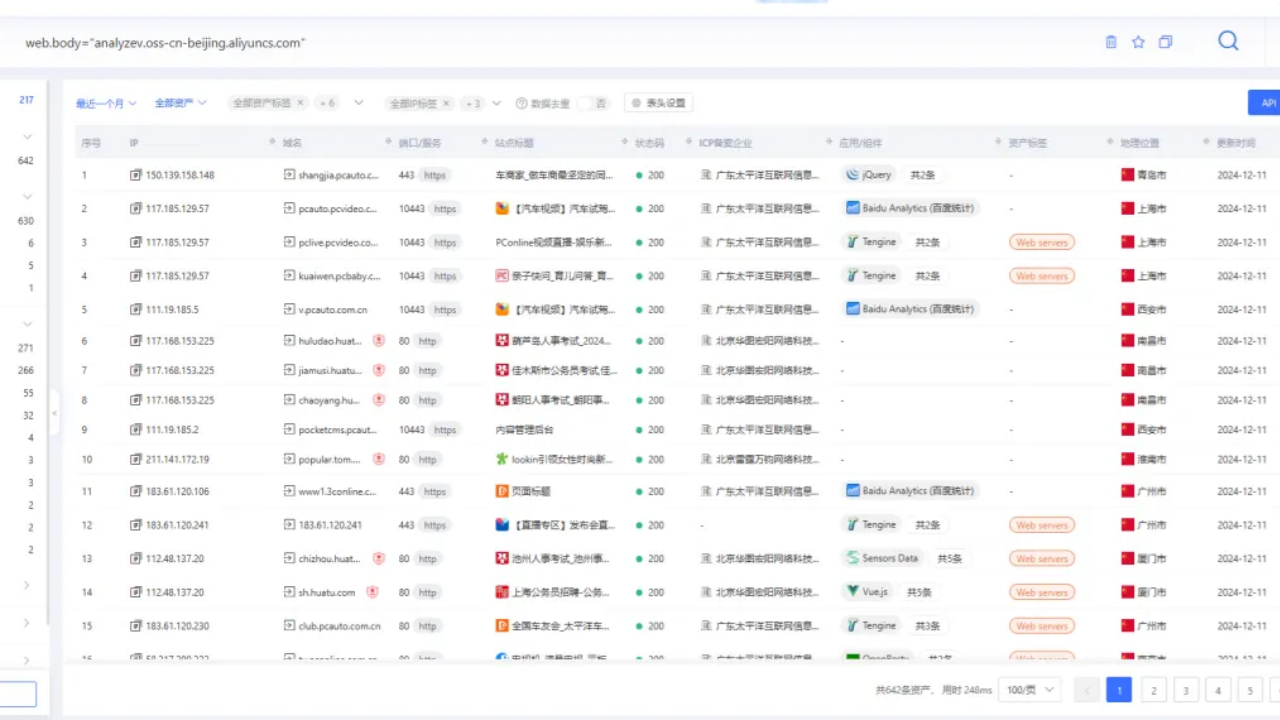Image resolution: width=1280 pixels, height=720 pixels.
Task: Click the IP icon beside 150.139.158.148
Action: coord(136,175)
